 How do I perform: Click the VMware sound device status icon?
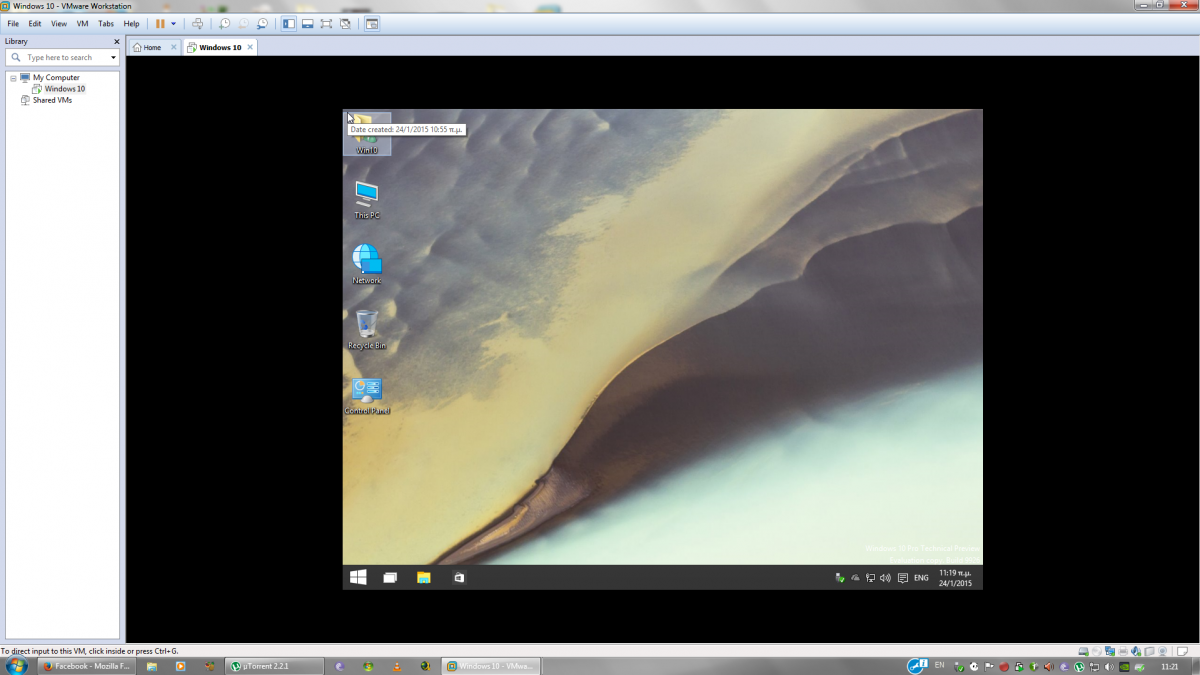[x=1136, y=651]
